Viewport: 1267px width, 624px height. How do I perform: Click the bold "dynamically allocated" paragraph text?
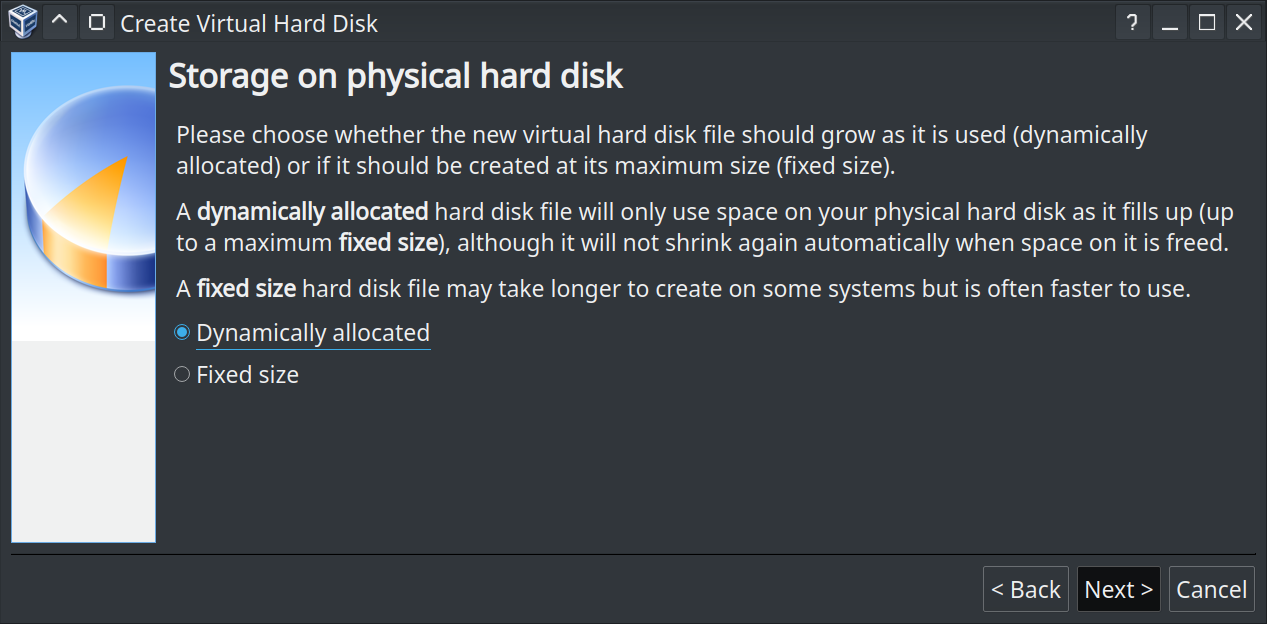tap(313, 212)
